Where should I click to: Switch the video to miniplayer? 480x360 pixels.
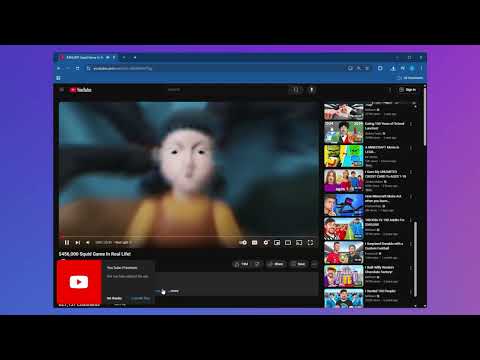(277, 242)
